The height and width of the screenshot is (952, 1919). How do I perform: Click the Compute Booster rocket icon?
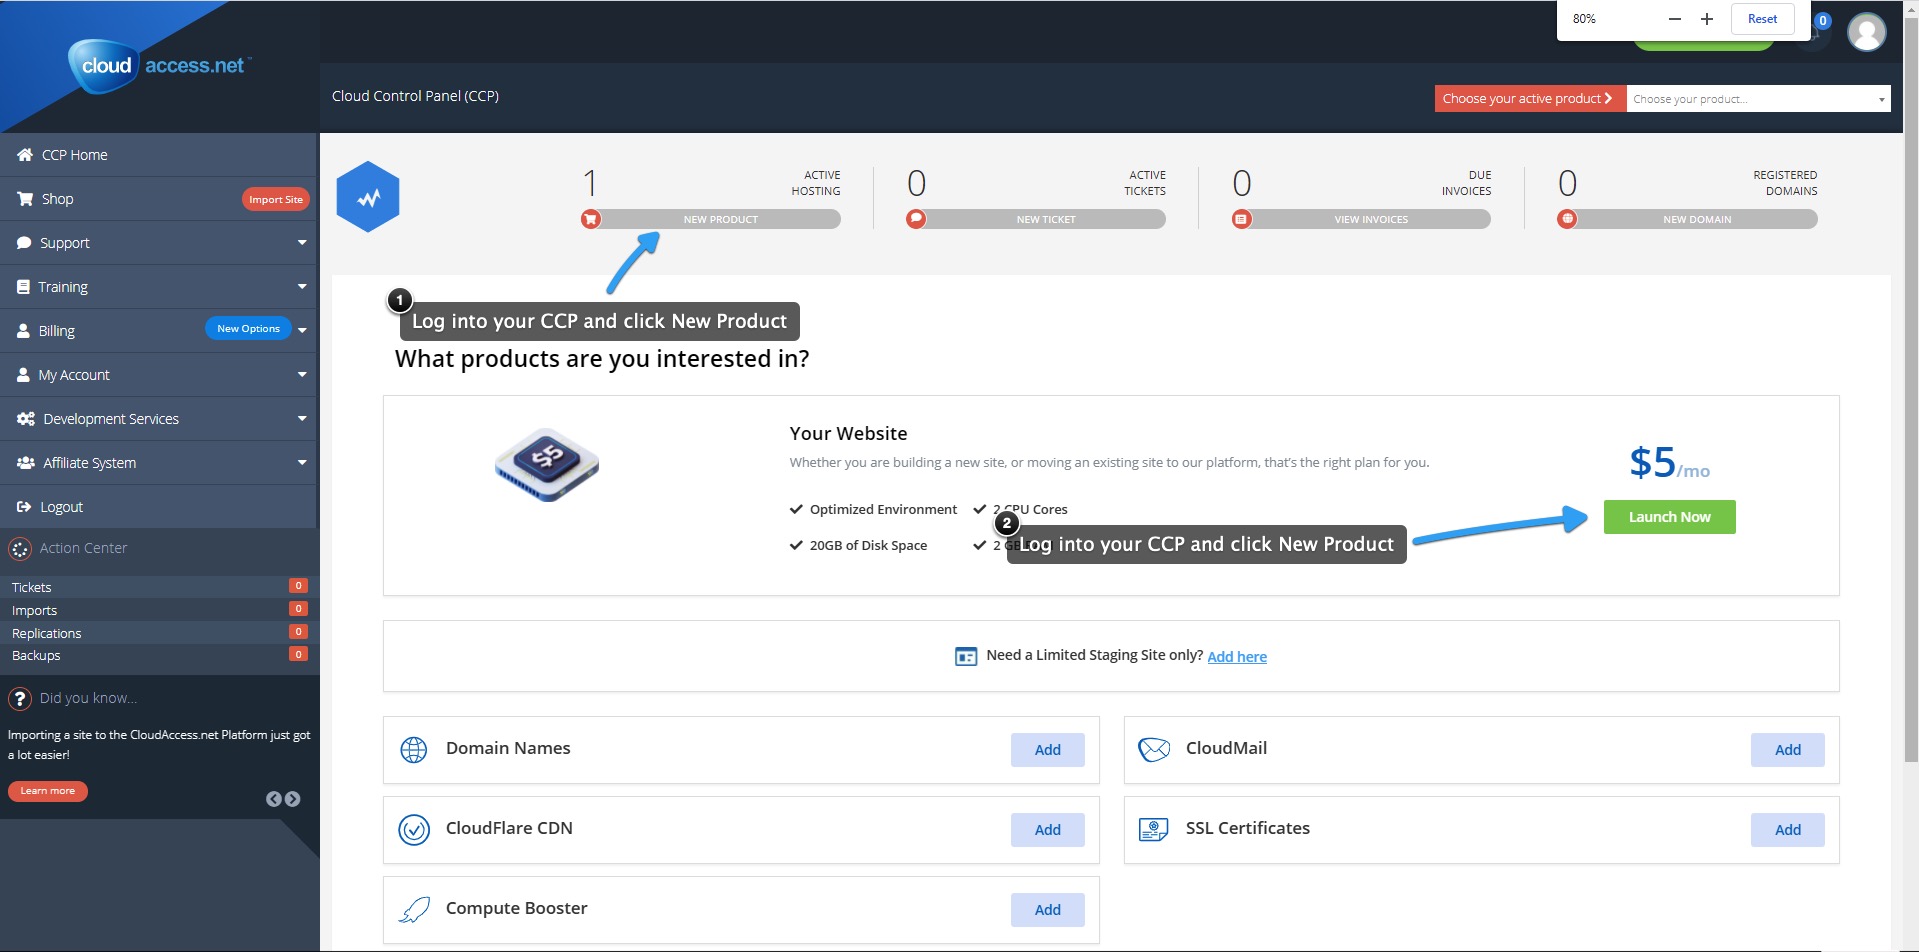[x=414, y=909]
